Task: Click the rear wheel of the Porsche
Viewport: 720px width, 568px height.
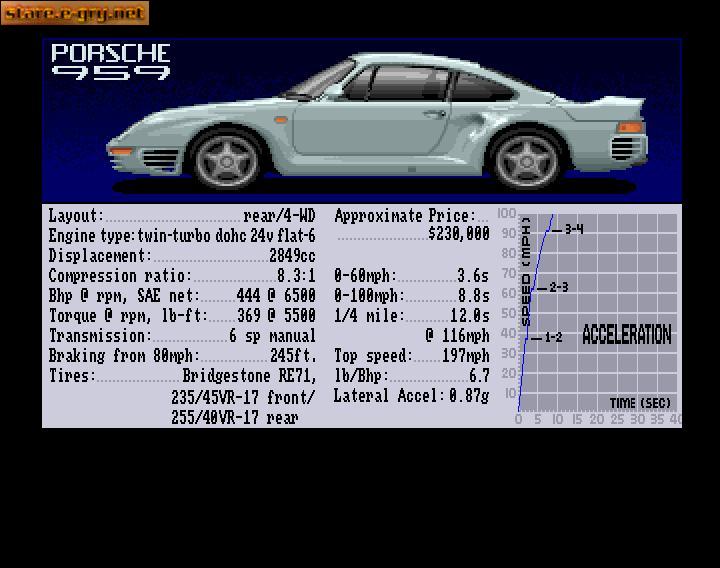Action: [527, 160]
